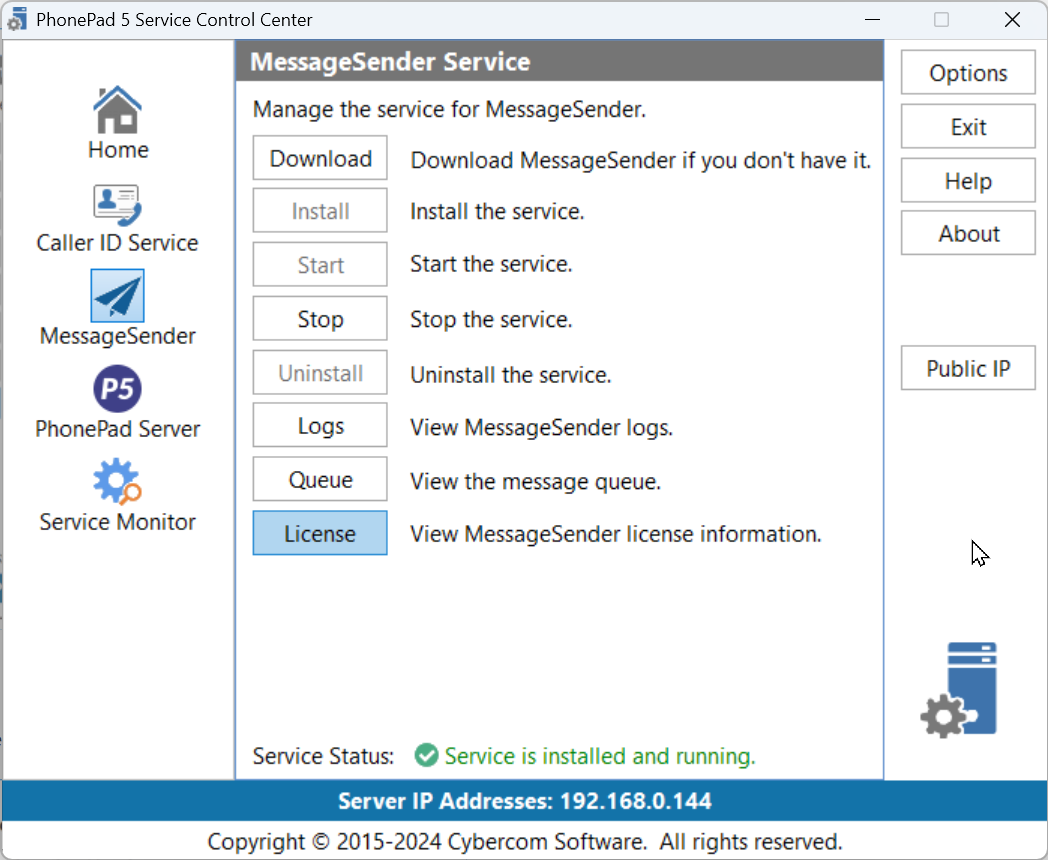
Task: Select the Caller ID Service icon
Action: coord(118,204)
